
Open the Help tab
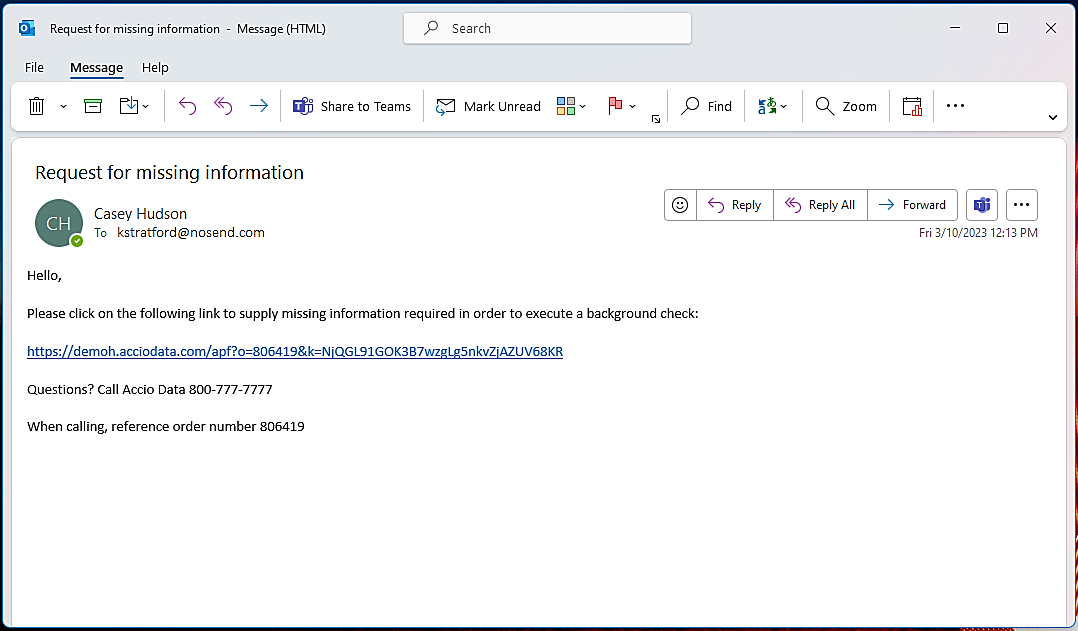point(155,67)
